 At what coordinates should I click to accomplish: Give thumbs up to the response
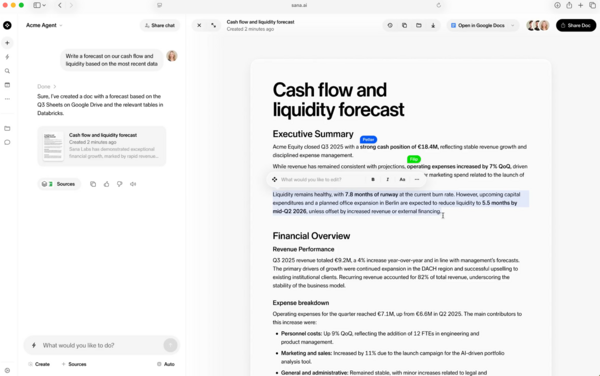tap(106, 184)
